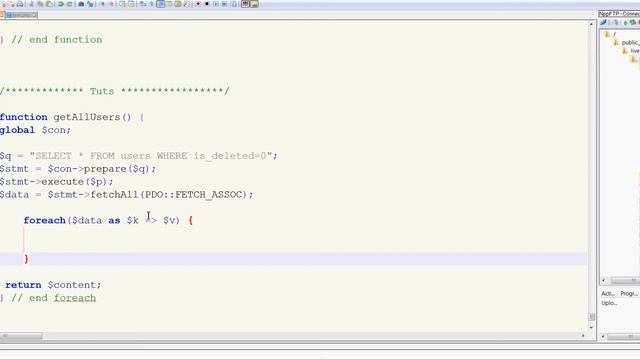
Task: Click the Save Recorded Macro icon
Action: [x=233, y=4]
